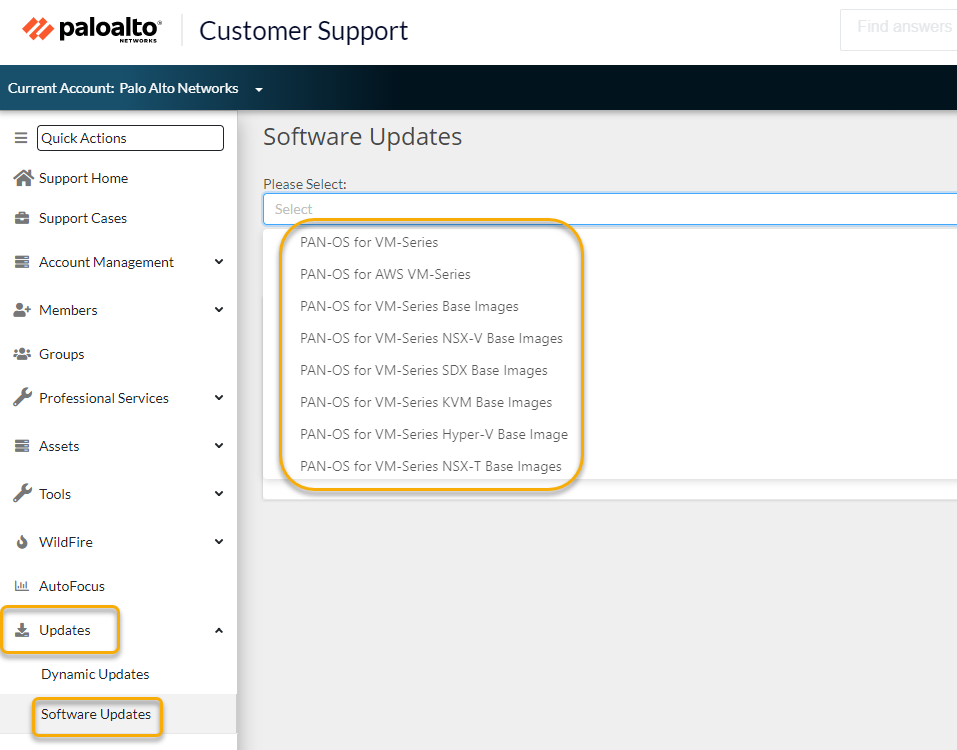
Task: Expand the Account Management submenu chevron
Action: 219,262
